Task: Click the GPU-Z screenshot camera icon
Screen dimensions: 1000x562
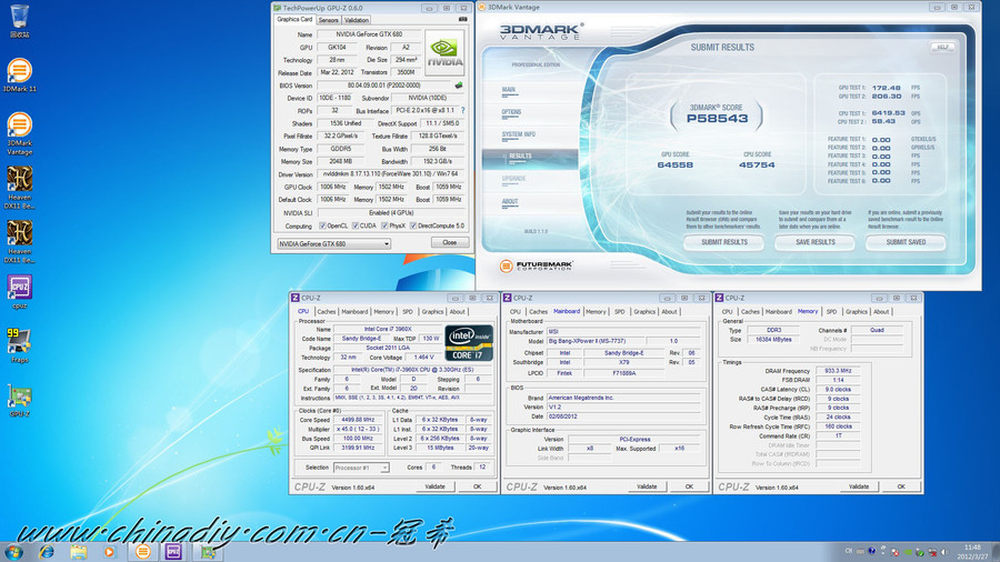Action: [463, 20]
